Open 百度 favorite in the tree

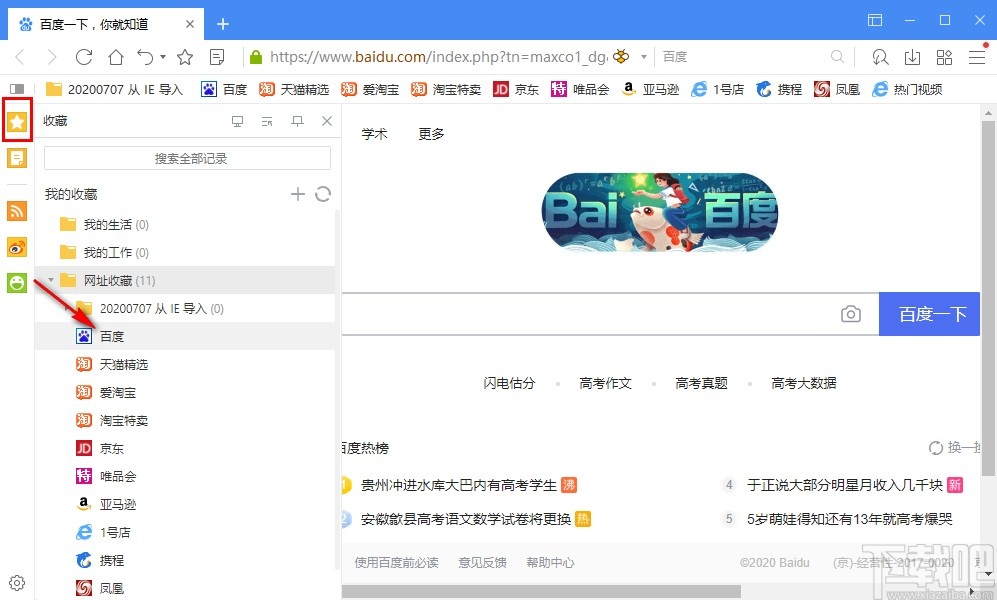[x=184, y=336]
